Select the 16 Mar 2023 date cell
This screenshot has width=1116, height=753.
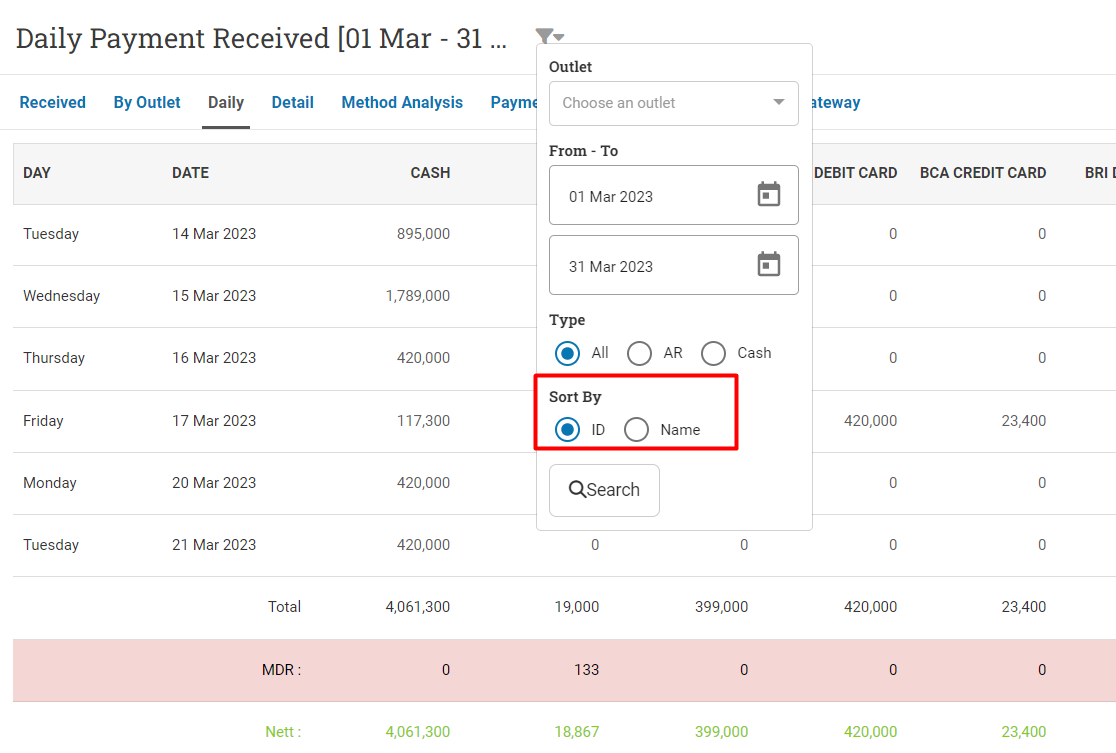pyautogui.click(x=214, y=358)
